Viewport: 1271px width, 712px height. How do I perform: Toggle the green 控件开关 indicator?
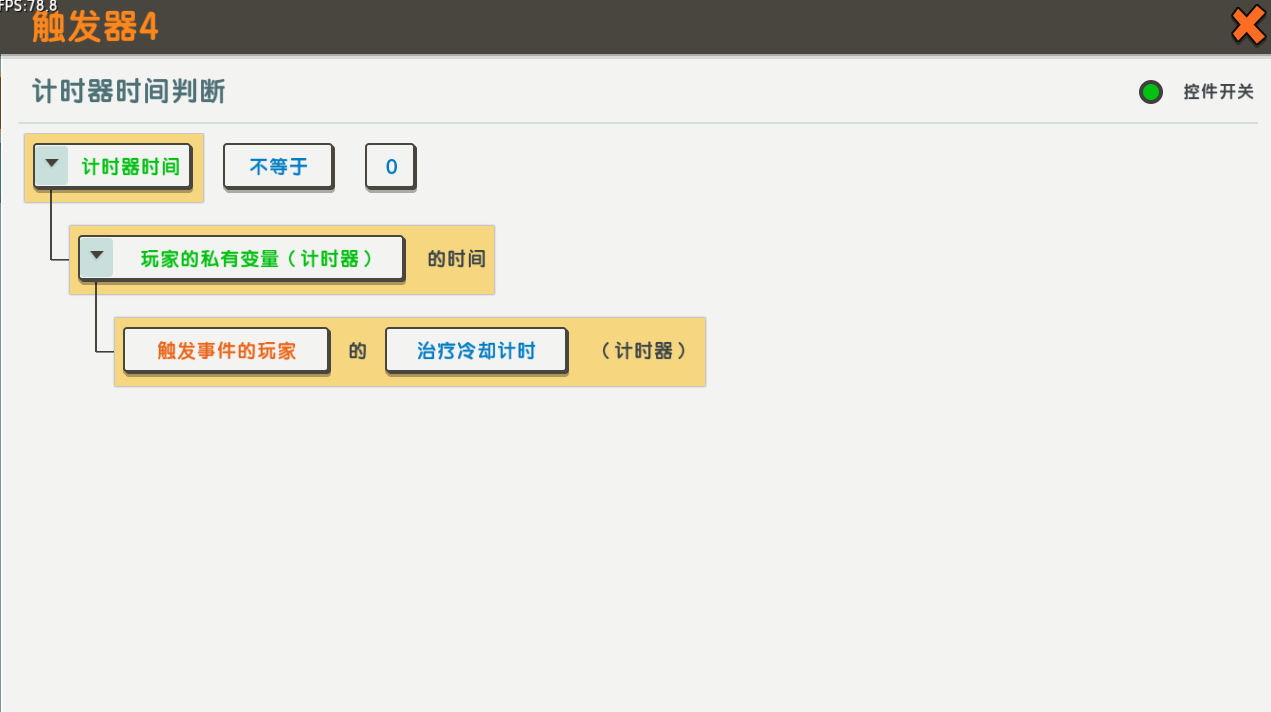1151,92
